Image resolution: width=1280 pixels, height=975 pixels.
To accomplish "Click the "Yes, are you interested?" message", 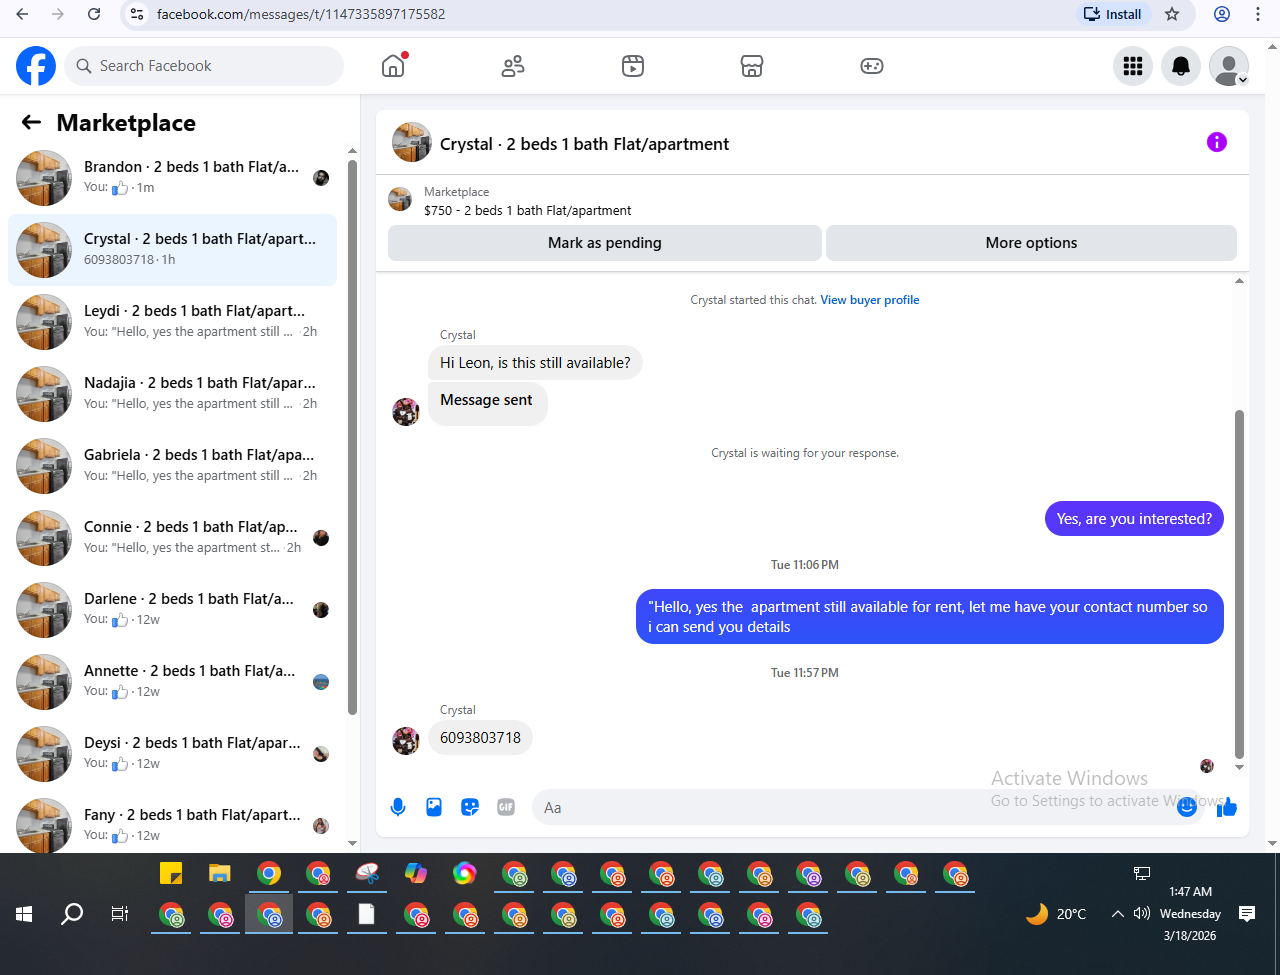I will pyautogui.click(x=1134, y=519).
